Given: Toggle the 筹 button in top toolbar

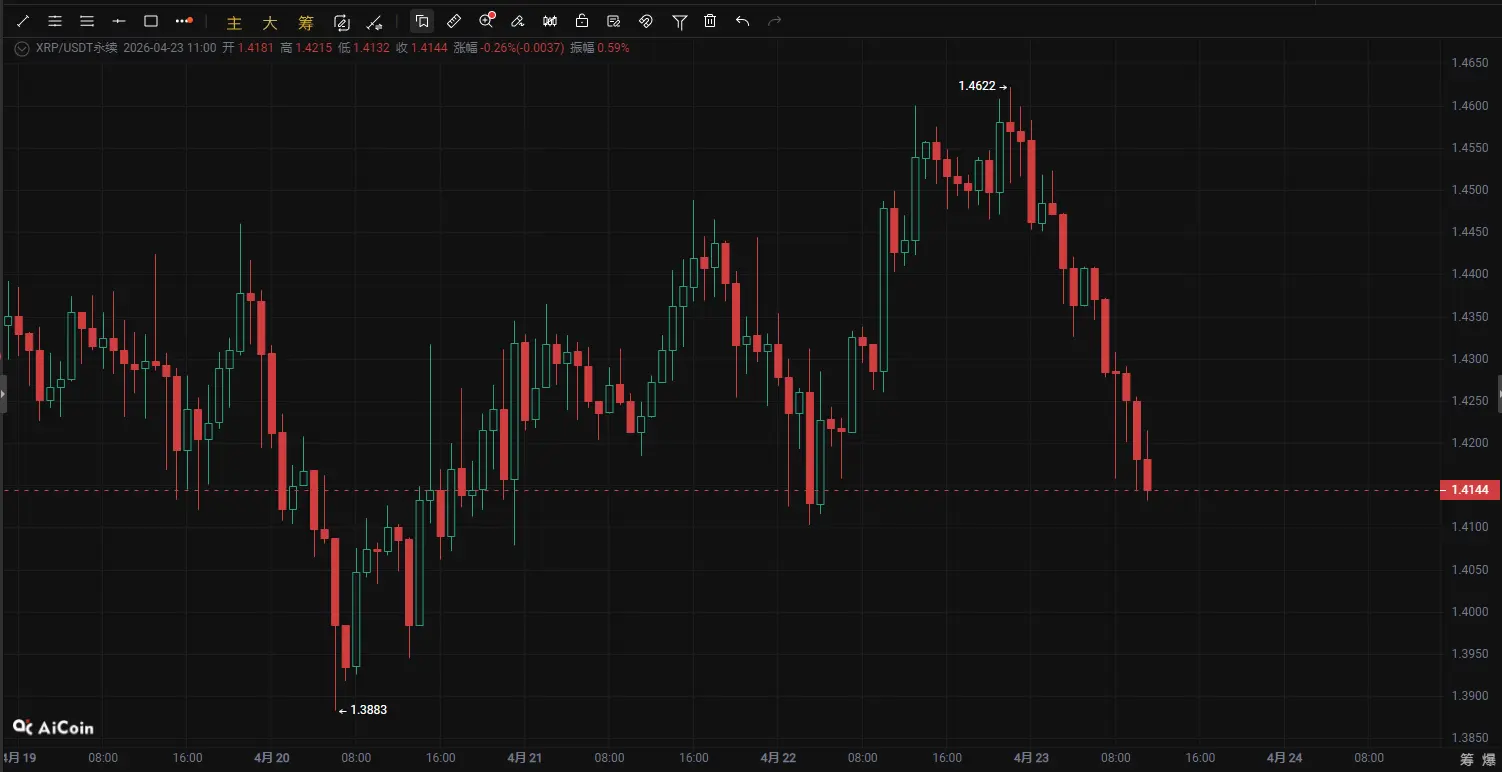Looking at the screenshot, I should pyautogui.click(x=305, y=21).
